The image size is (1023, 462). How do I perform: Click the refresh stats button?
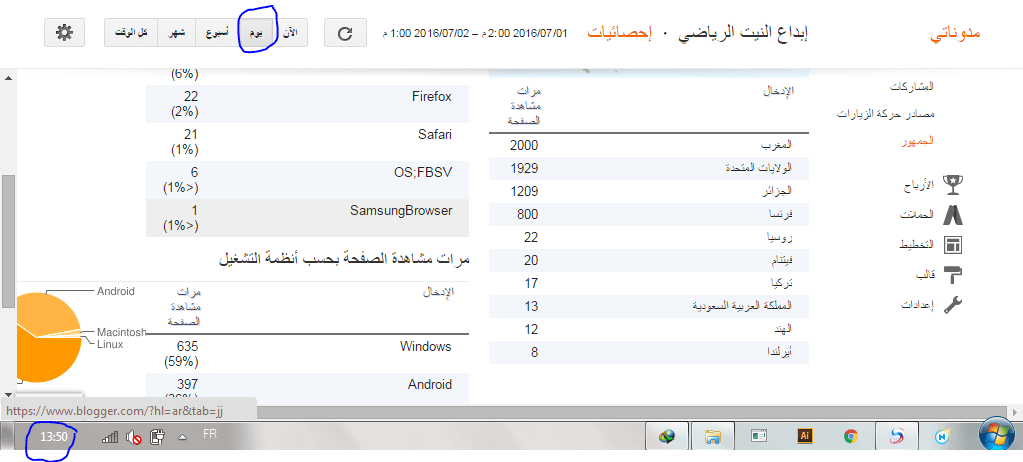(345, 33)
